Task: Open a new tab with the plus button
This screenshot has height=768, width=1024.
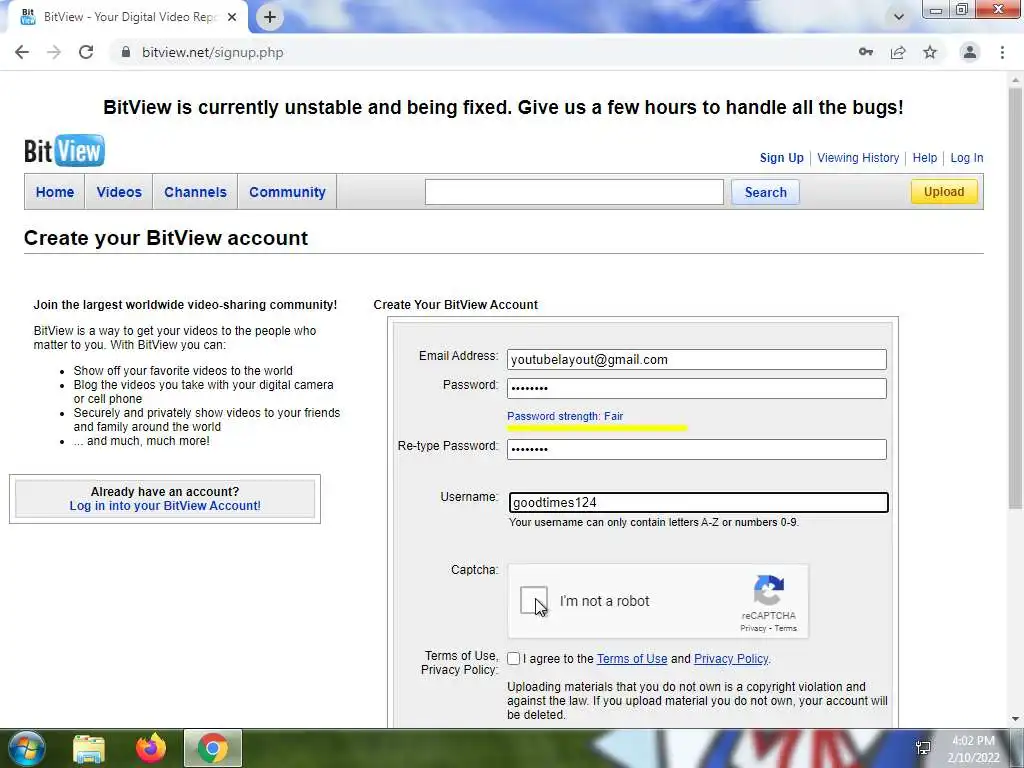Action: click(x=270, y=17)
